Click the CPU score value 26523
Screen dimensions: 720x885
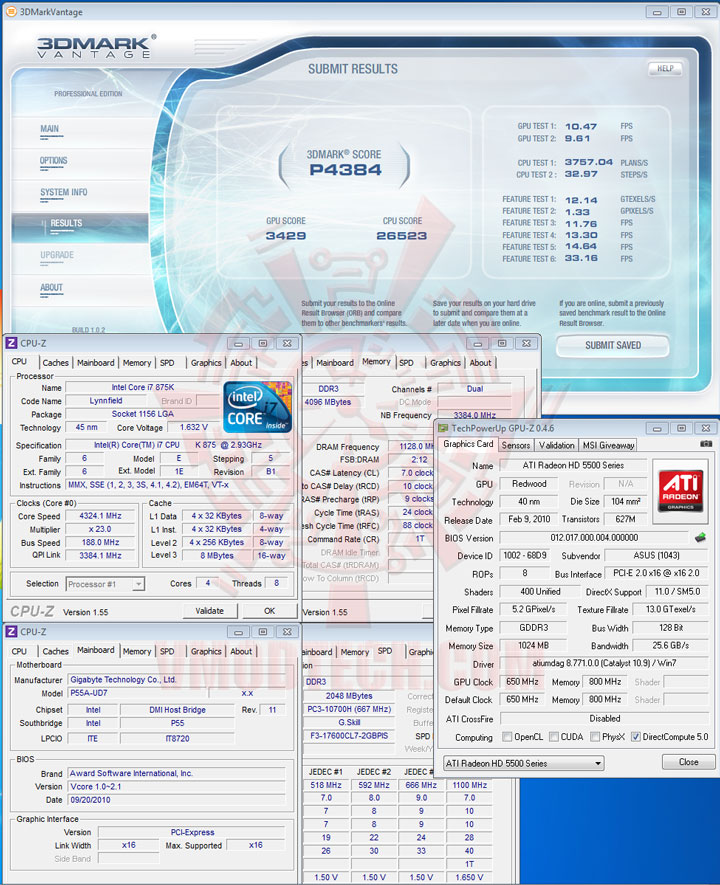(402, 235)
